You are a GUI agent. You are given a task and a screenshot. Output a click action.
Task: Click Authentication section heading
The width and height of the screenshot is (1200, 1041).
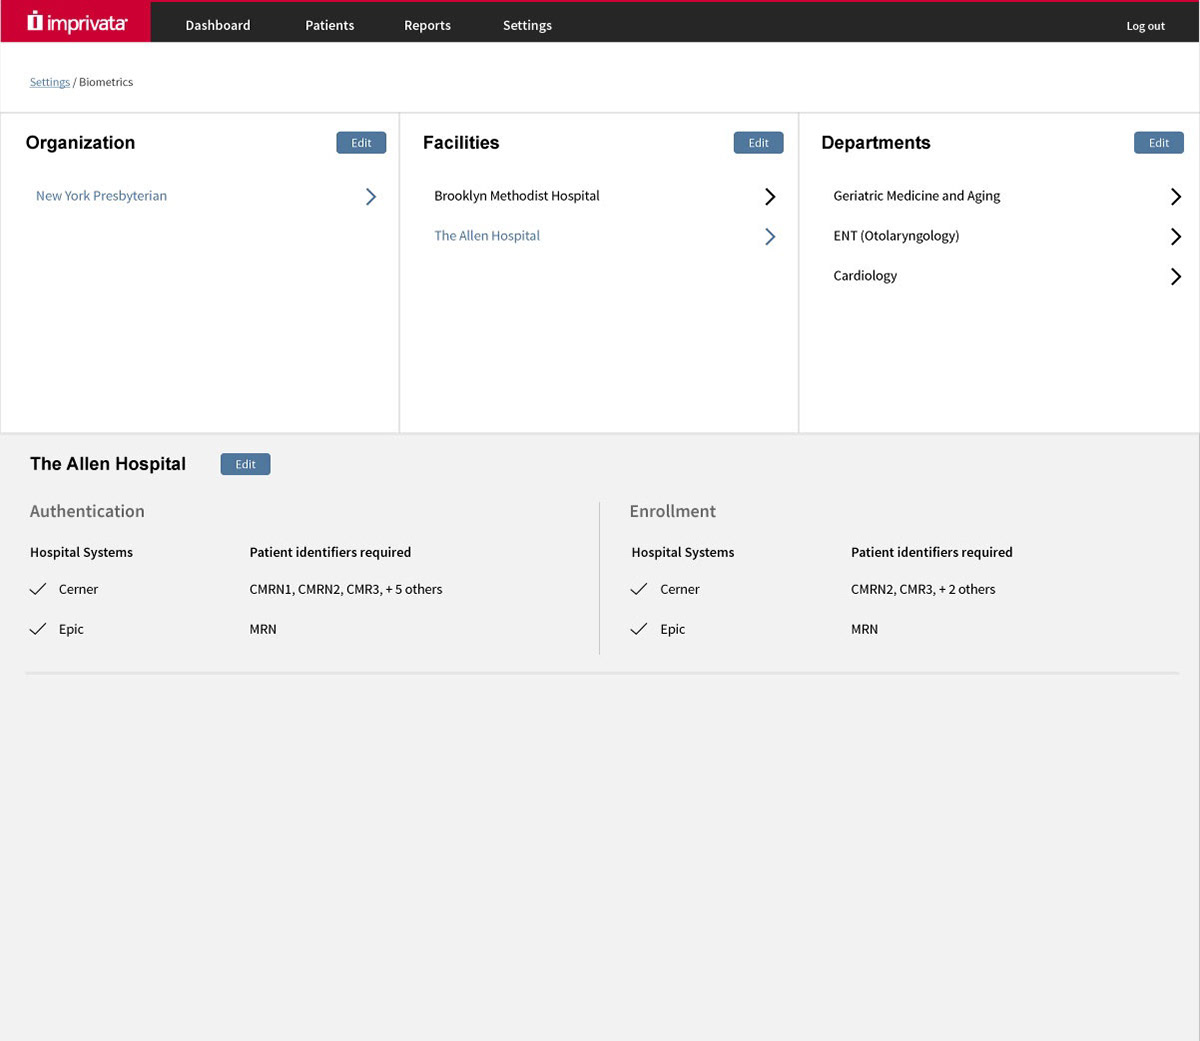click(87, 511)
